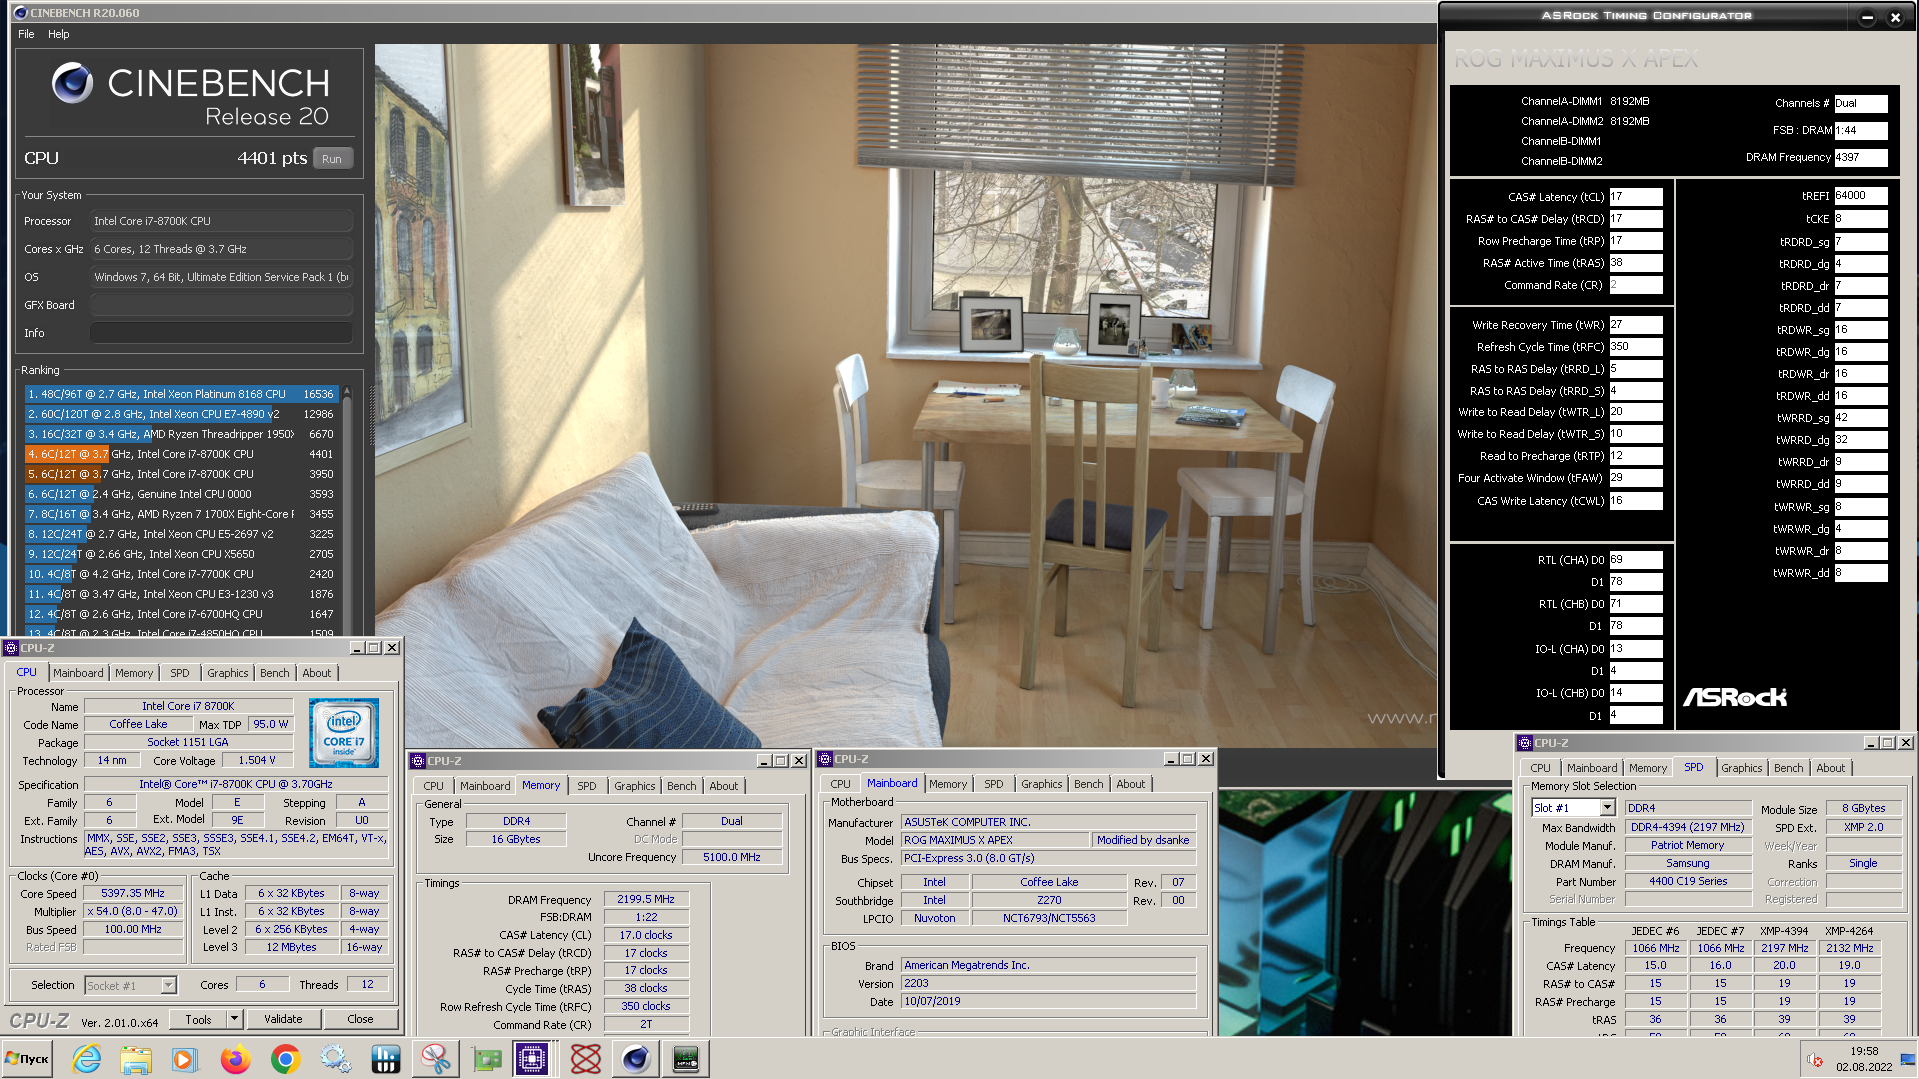
Task: Click the DRAM Frequency 4397 field
Action: [x=1861, y=158]
